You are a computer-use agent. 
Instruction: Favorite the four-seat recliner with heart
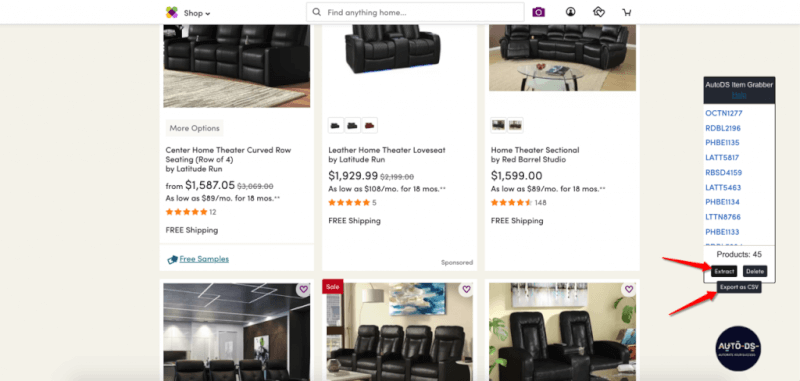[x=466, y=289]
